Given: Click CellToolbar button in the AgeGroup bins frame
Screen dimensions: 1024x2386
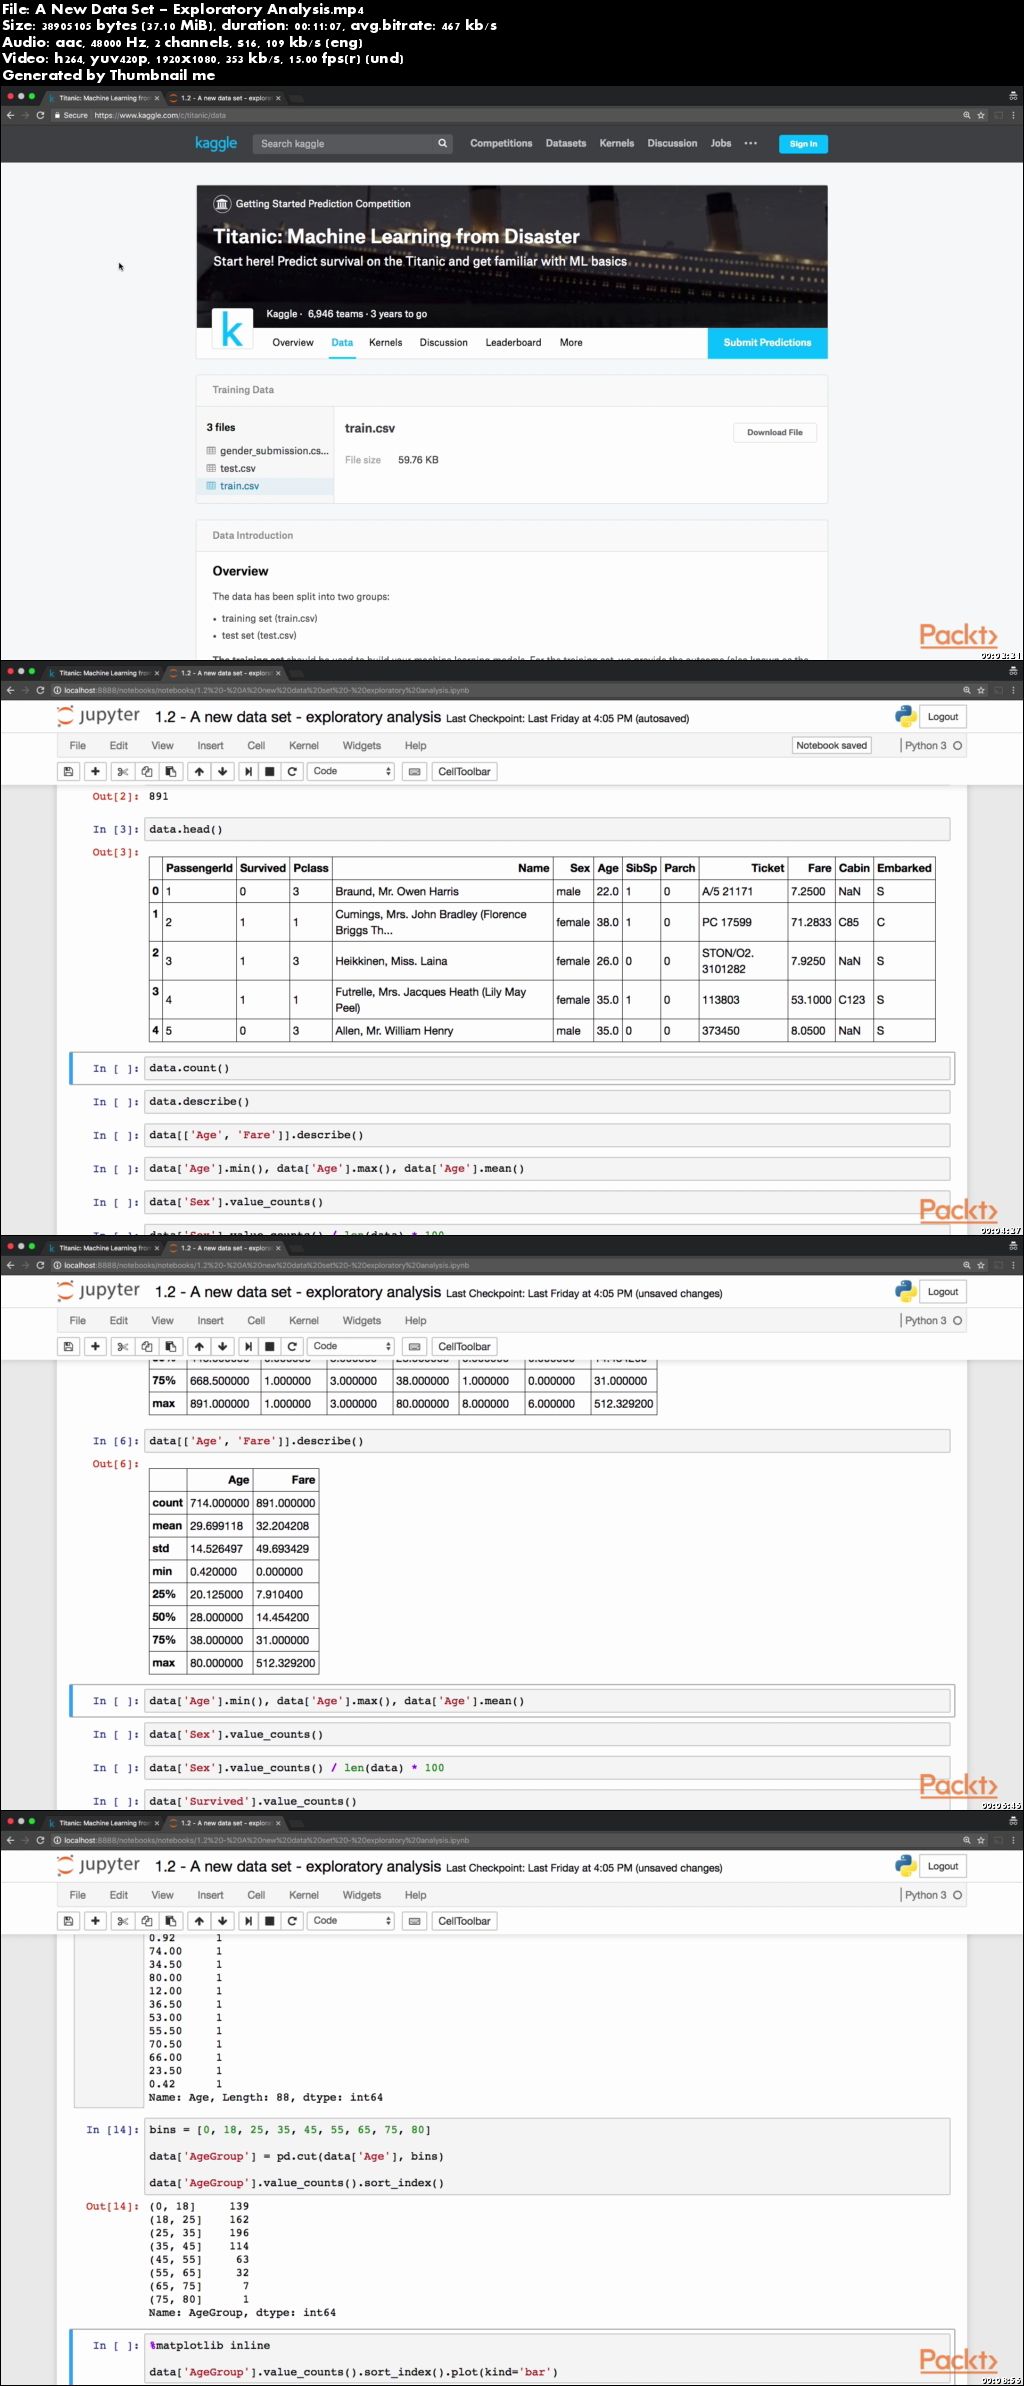Looking at the screenshot, I should [464, 1920].
